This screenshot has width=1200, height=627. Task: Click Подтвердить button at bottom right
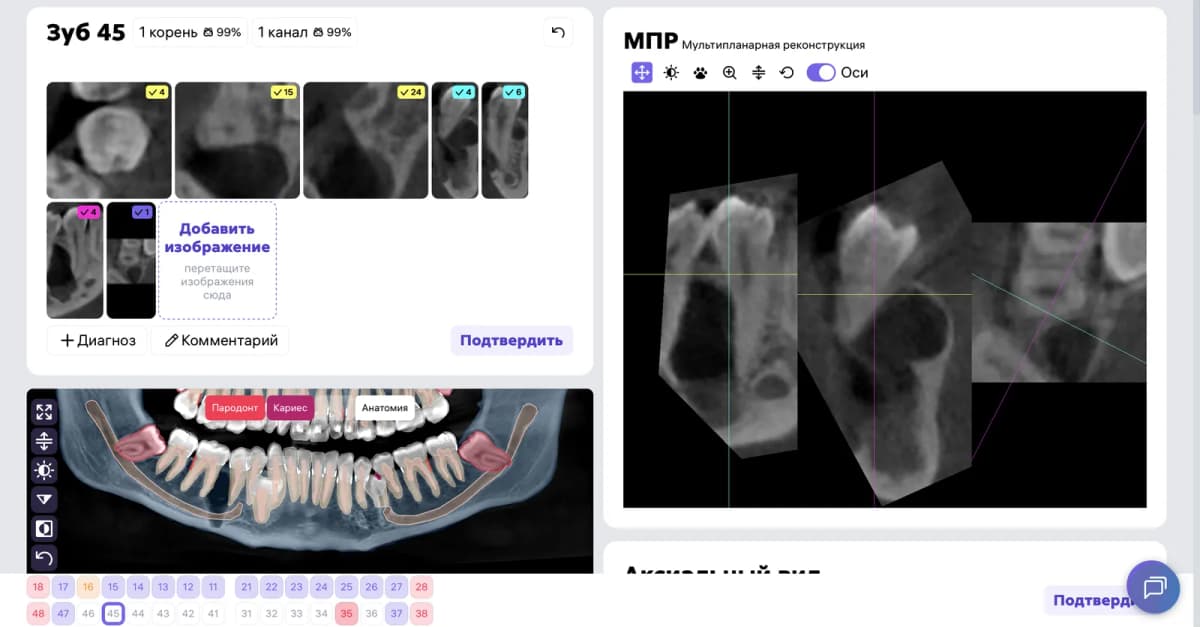(1093, 600)
